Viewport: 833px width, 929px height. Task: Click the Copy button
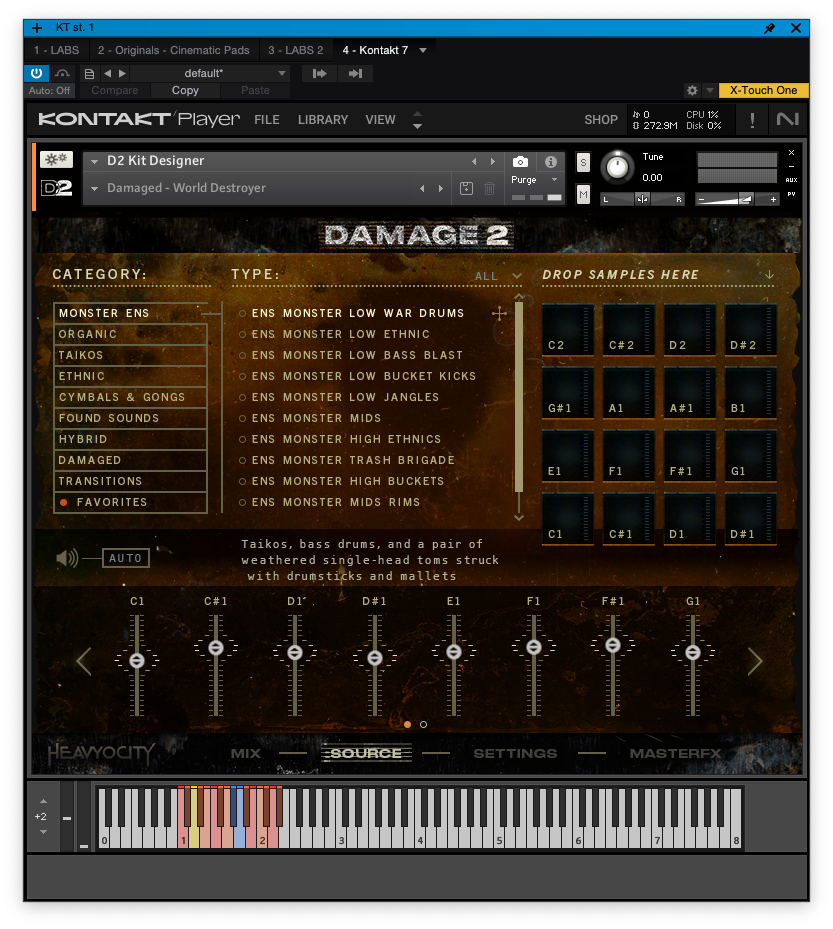[185, 90]
